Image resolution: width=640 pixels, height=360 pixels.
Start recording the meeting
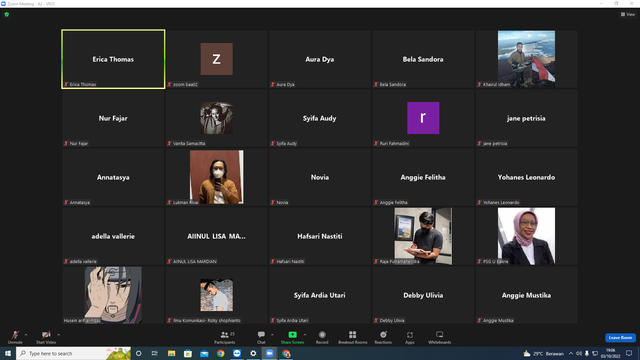point(322,337)
